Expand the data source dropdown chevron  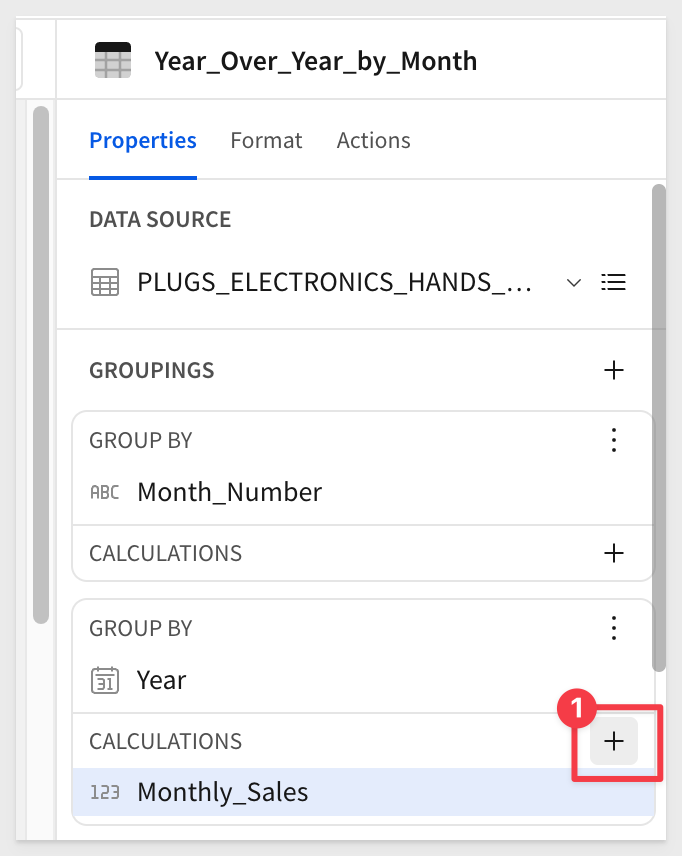pos(574,282)
